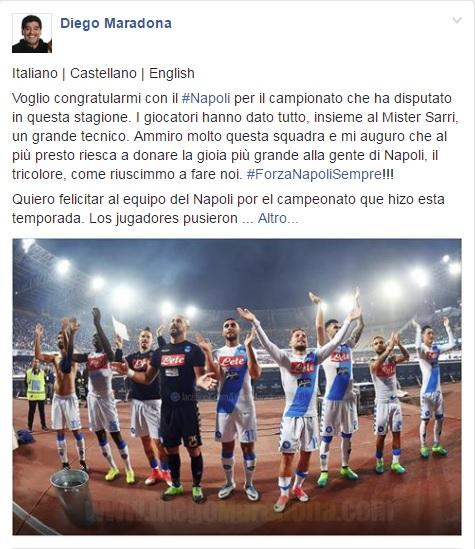Open the #Napoli hashtag
Image resolution: width=475 pixels, height=549 pixels.
[x=206, y=98]
